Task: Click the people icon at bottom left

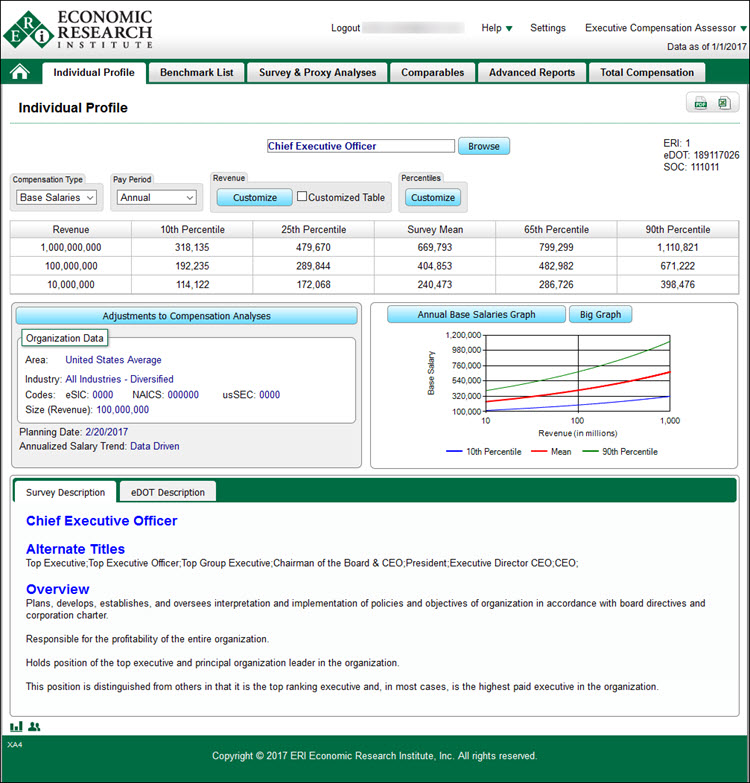Action: point(34,726)
